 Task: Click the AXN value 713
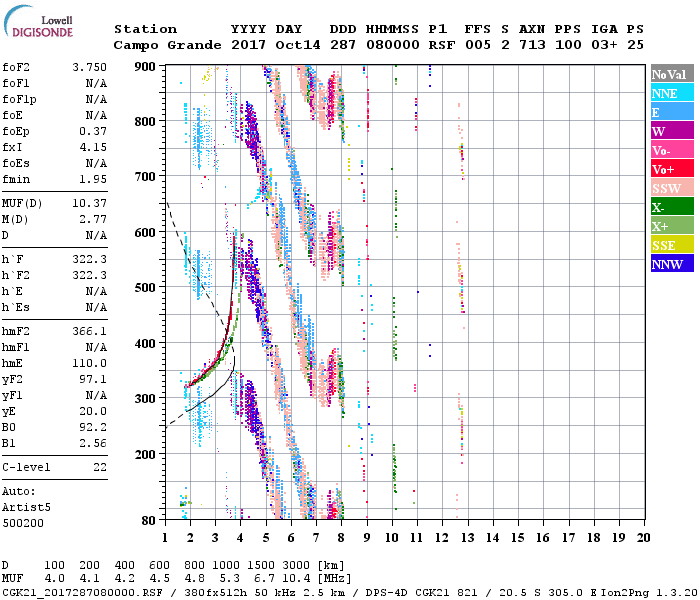pos(532,45)
